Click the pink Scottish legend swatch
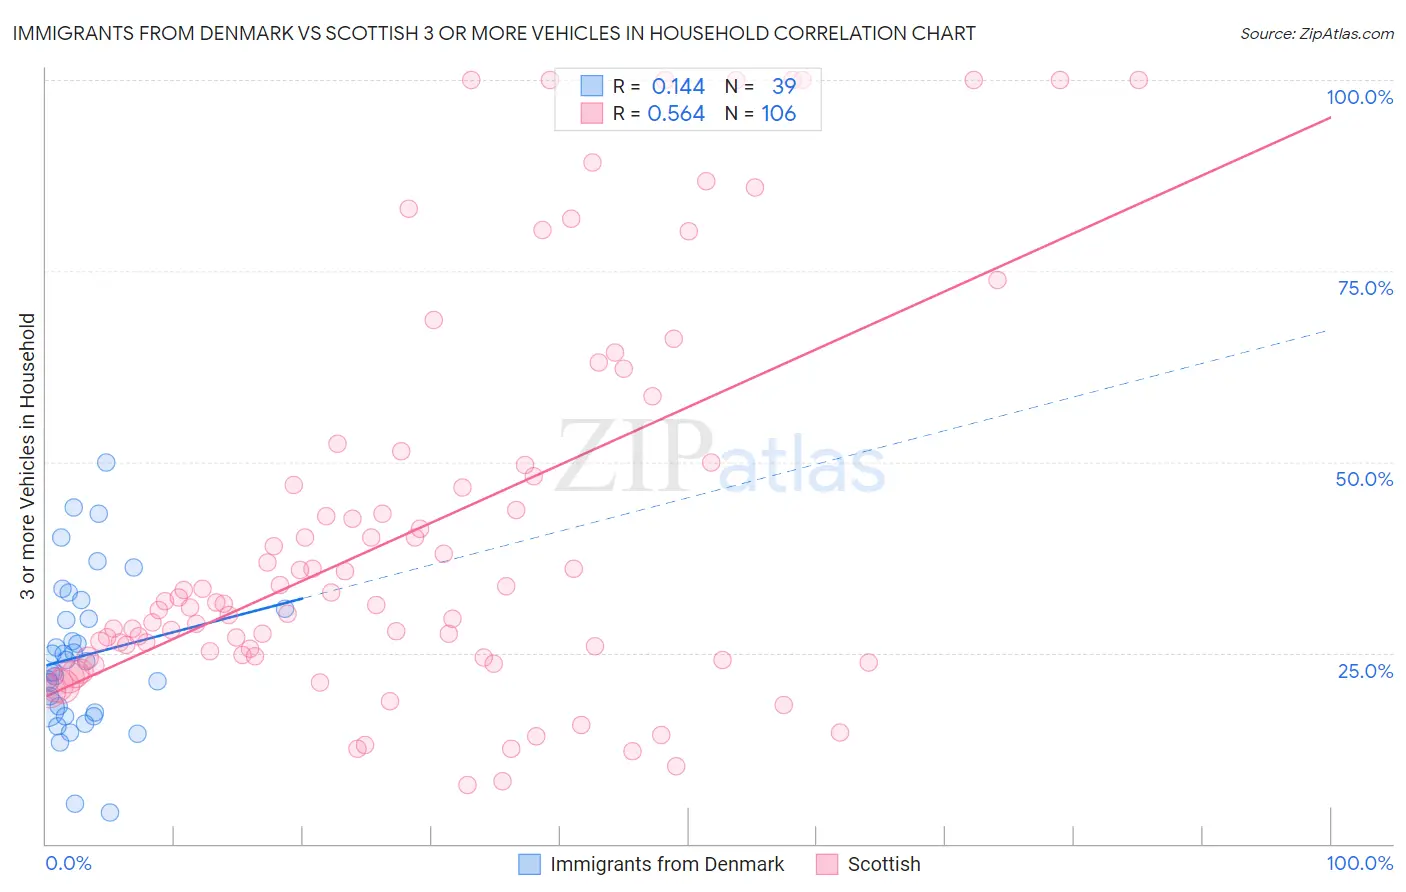1406x892 pixels. click(x=827, y=864)
